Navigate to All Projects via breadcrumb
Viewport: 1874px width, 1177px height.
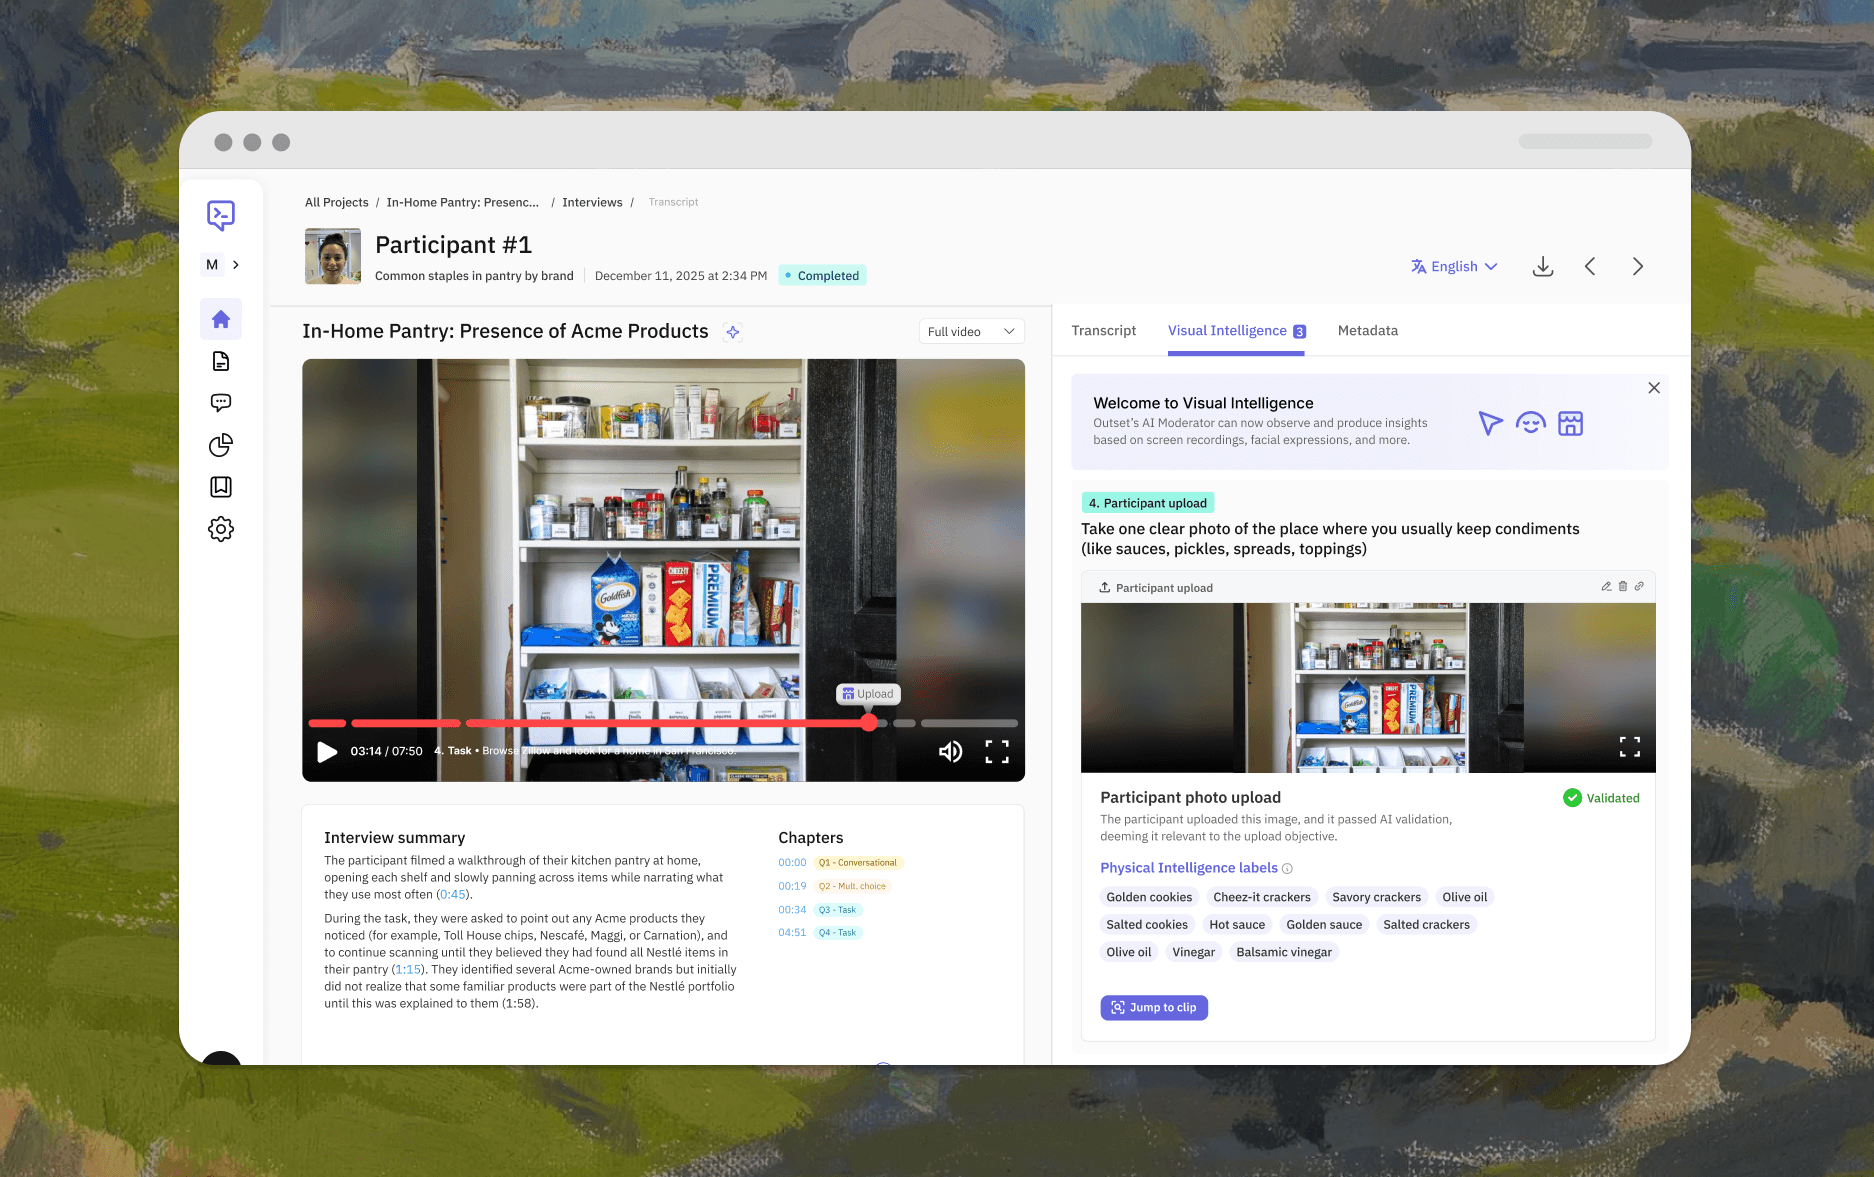pos(336,202)
